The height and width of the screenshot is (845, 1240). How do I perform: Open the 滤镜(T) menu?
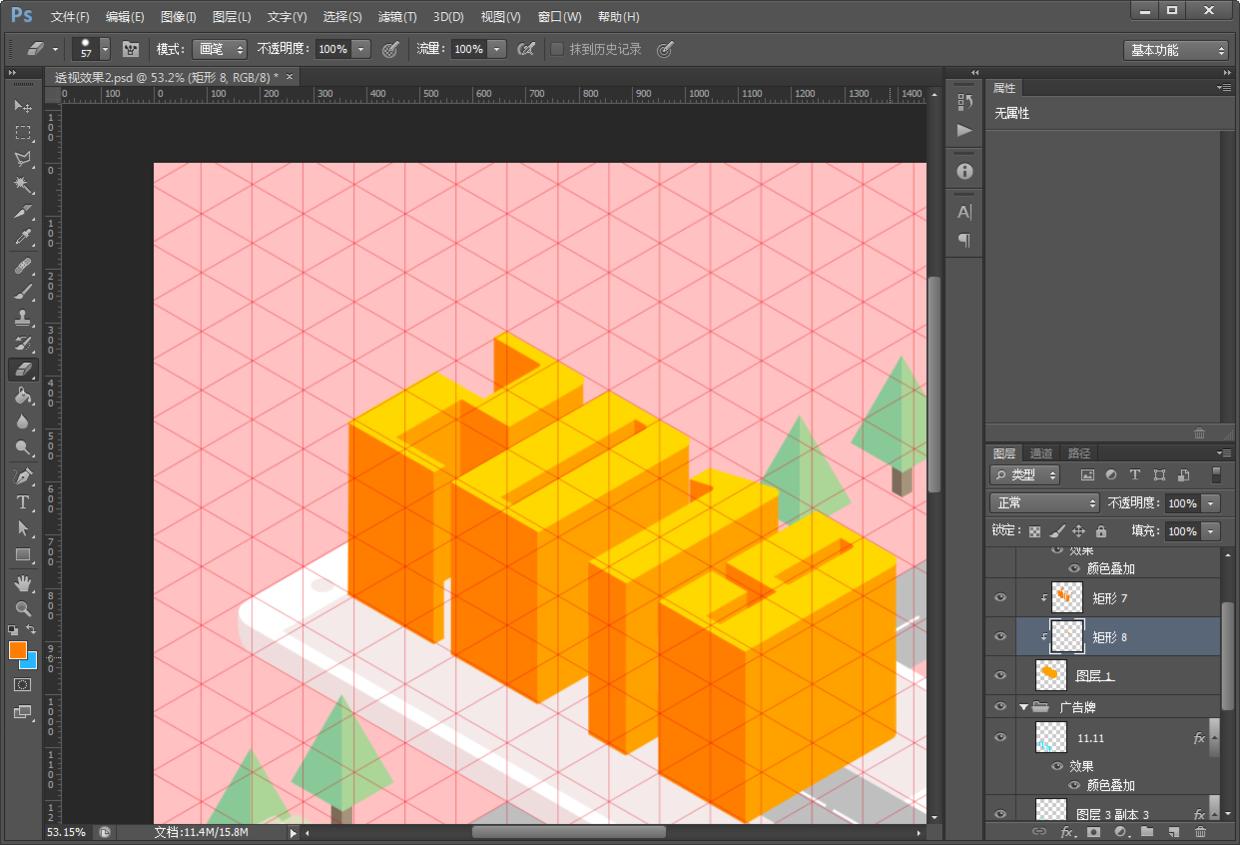[x=397, y=17]
